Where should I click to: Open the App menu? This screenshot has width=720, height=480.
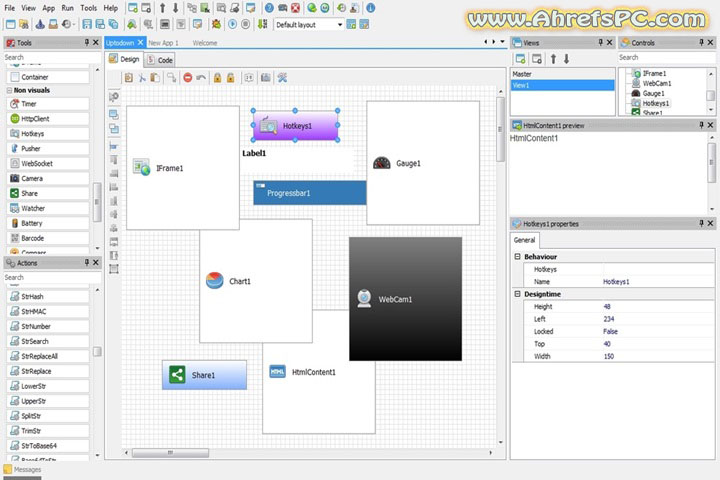(x=49, y=8)
